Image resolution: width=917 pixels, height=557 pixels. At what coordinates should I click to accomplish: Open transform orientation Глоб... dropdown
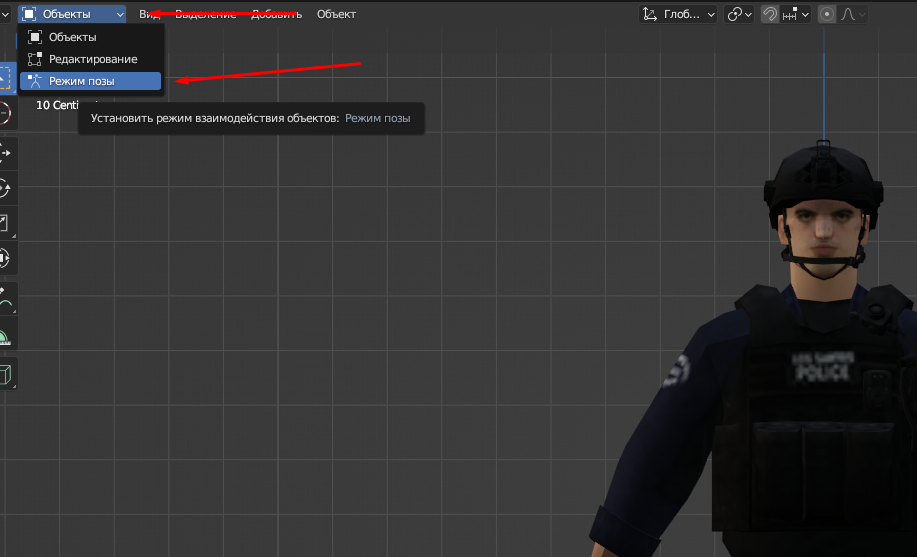tap(679, 14)
